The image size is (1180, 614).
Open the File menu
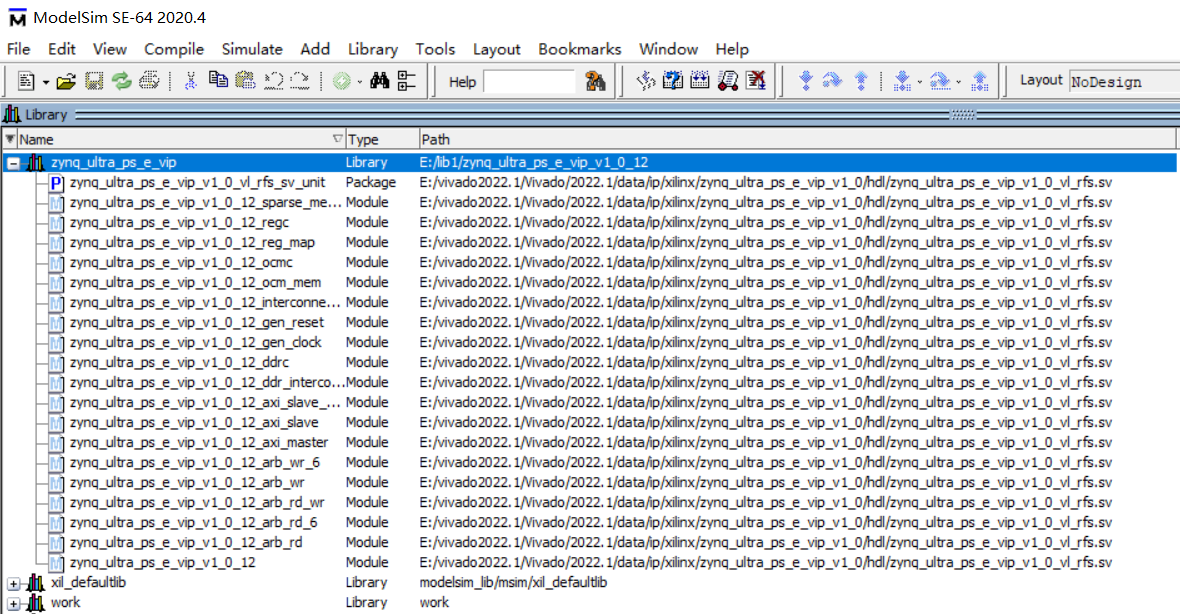click(19, 49)
